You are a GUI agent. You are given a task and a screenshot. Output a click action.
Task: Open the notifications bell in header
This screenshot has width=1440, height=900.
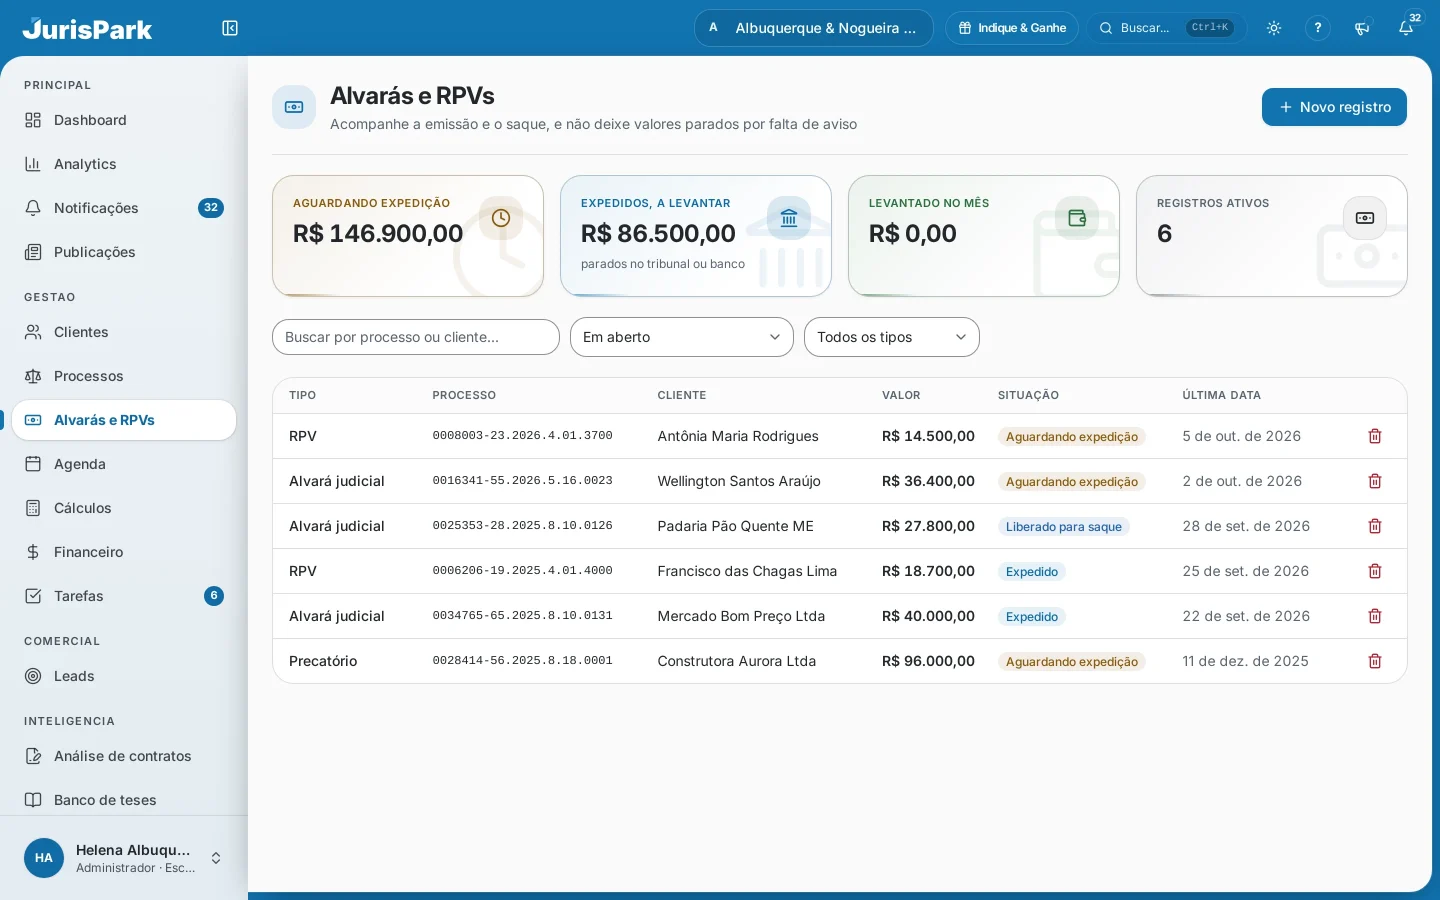(x=1406, y=28)
